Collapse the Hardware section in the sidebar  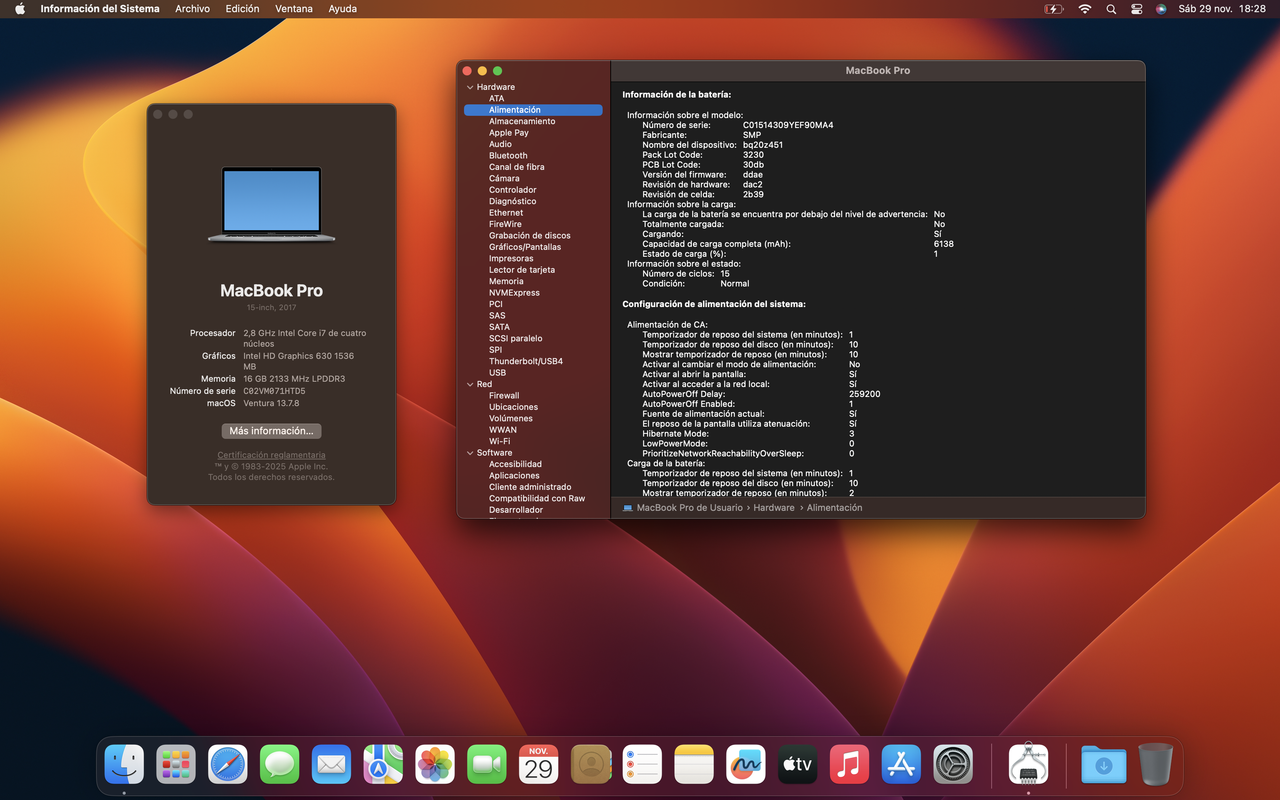[x=469, y=87]
